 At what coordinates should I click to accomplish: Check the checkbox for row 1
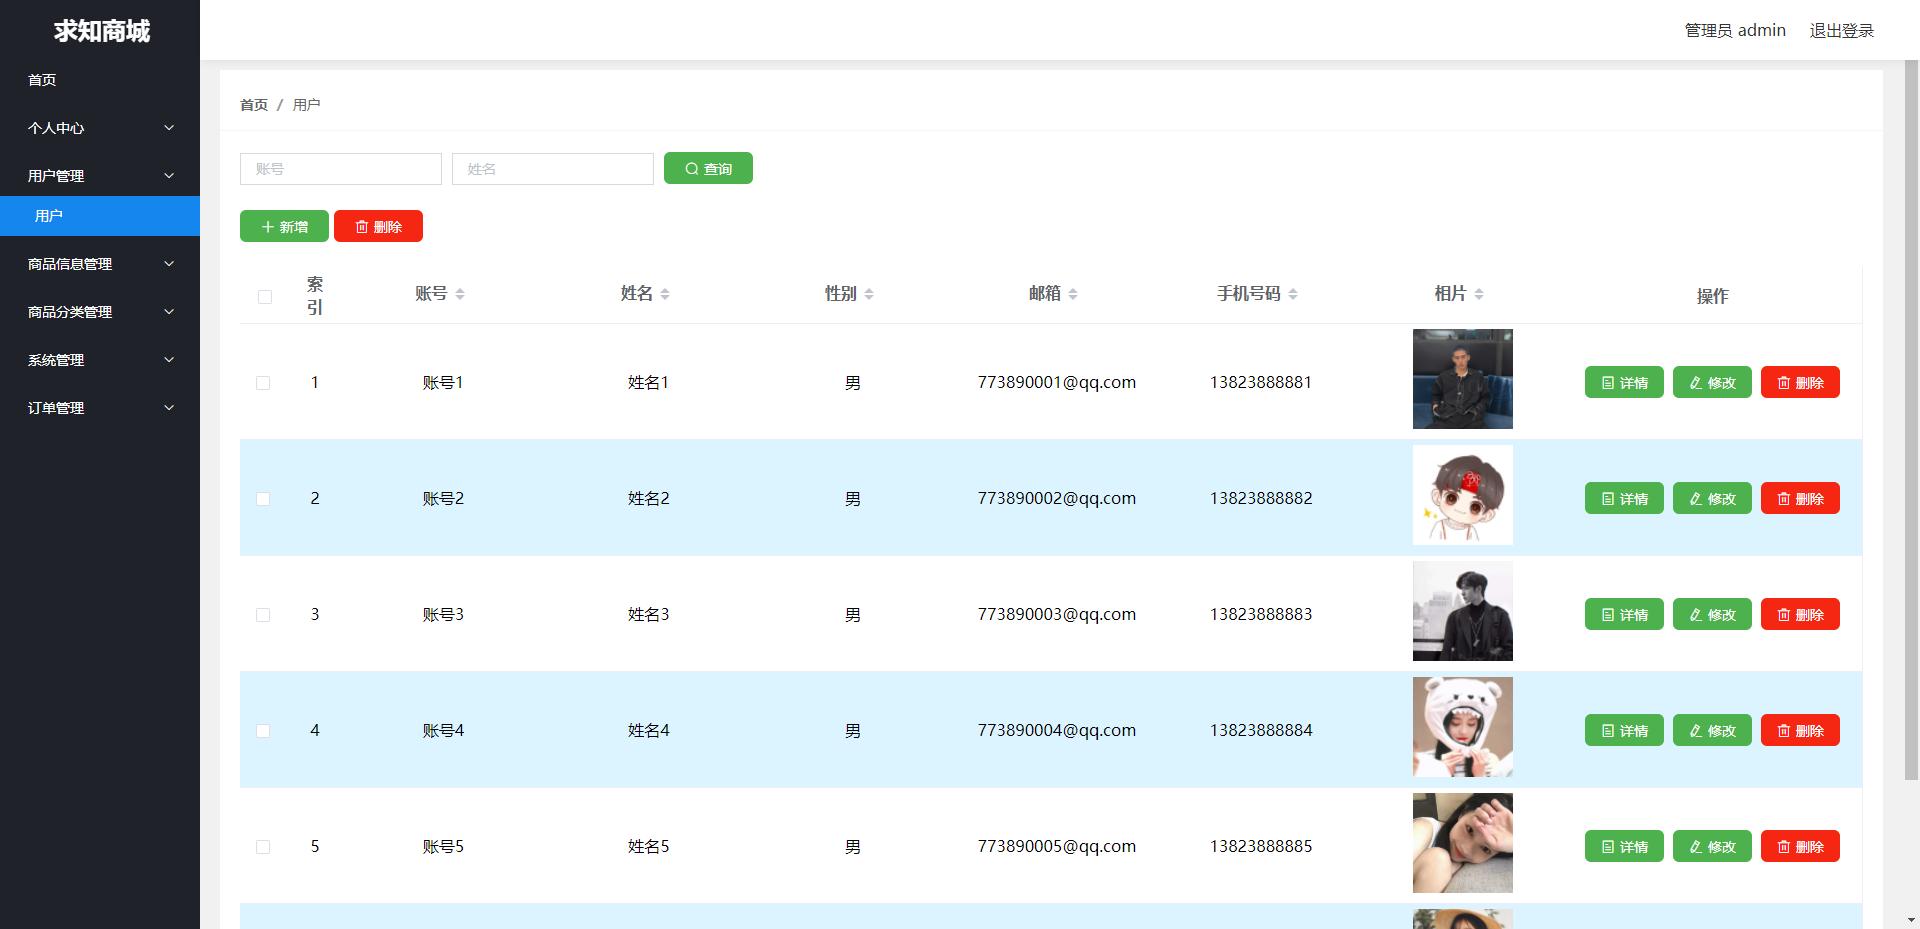pos(263,383)
